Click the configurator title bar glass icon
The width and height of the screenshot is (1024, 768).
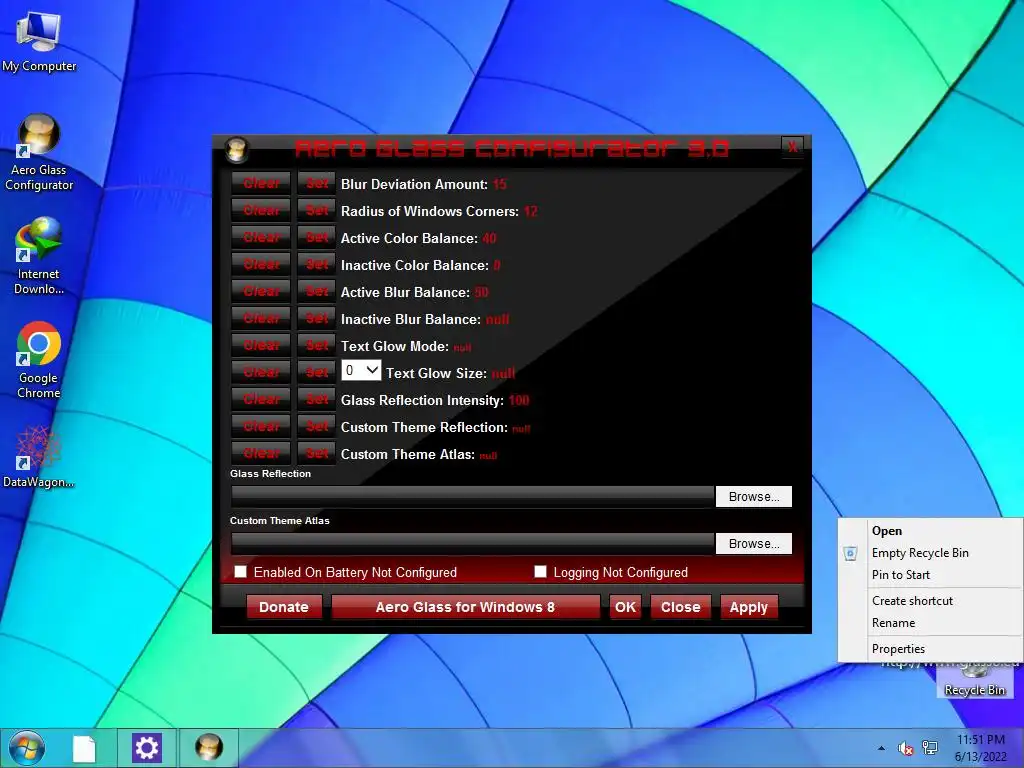pyautogui.click(x=236, y=150)
